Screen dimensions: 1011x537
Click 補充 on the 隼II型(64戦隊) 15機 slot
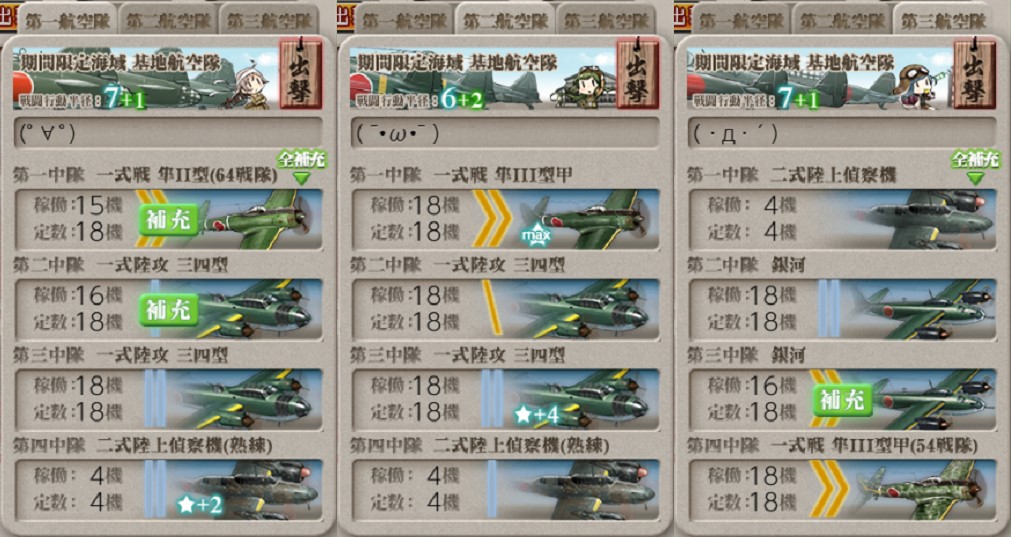coord(168,220)
